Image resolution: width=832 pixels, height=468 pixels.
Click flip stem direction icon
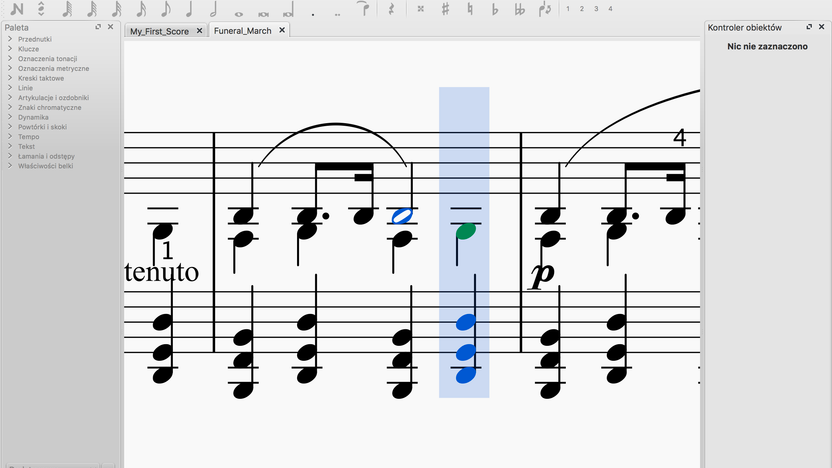coord(544,9)
